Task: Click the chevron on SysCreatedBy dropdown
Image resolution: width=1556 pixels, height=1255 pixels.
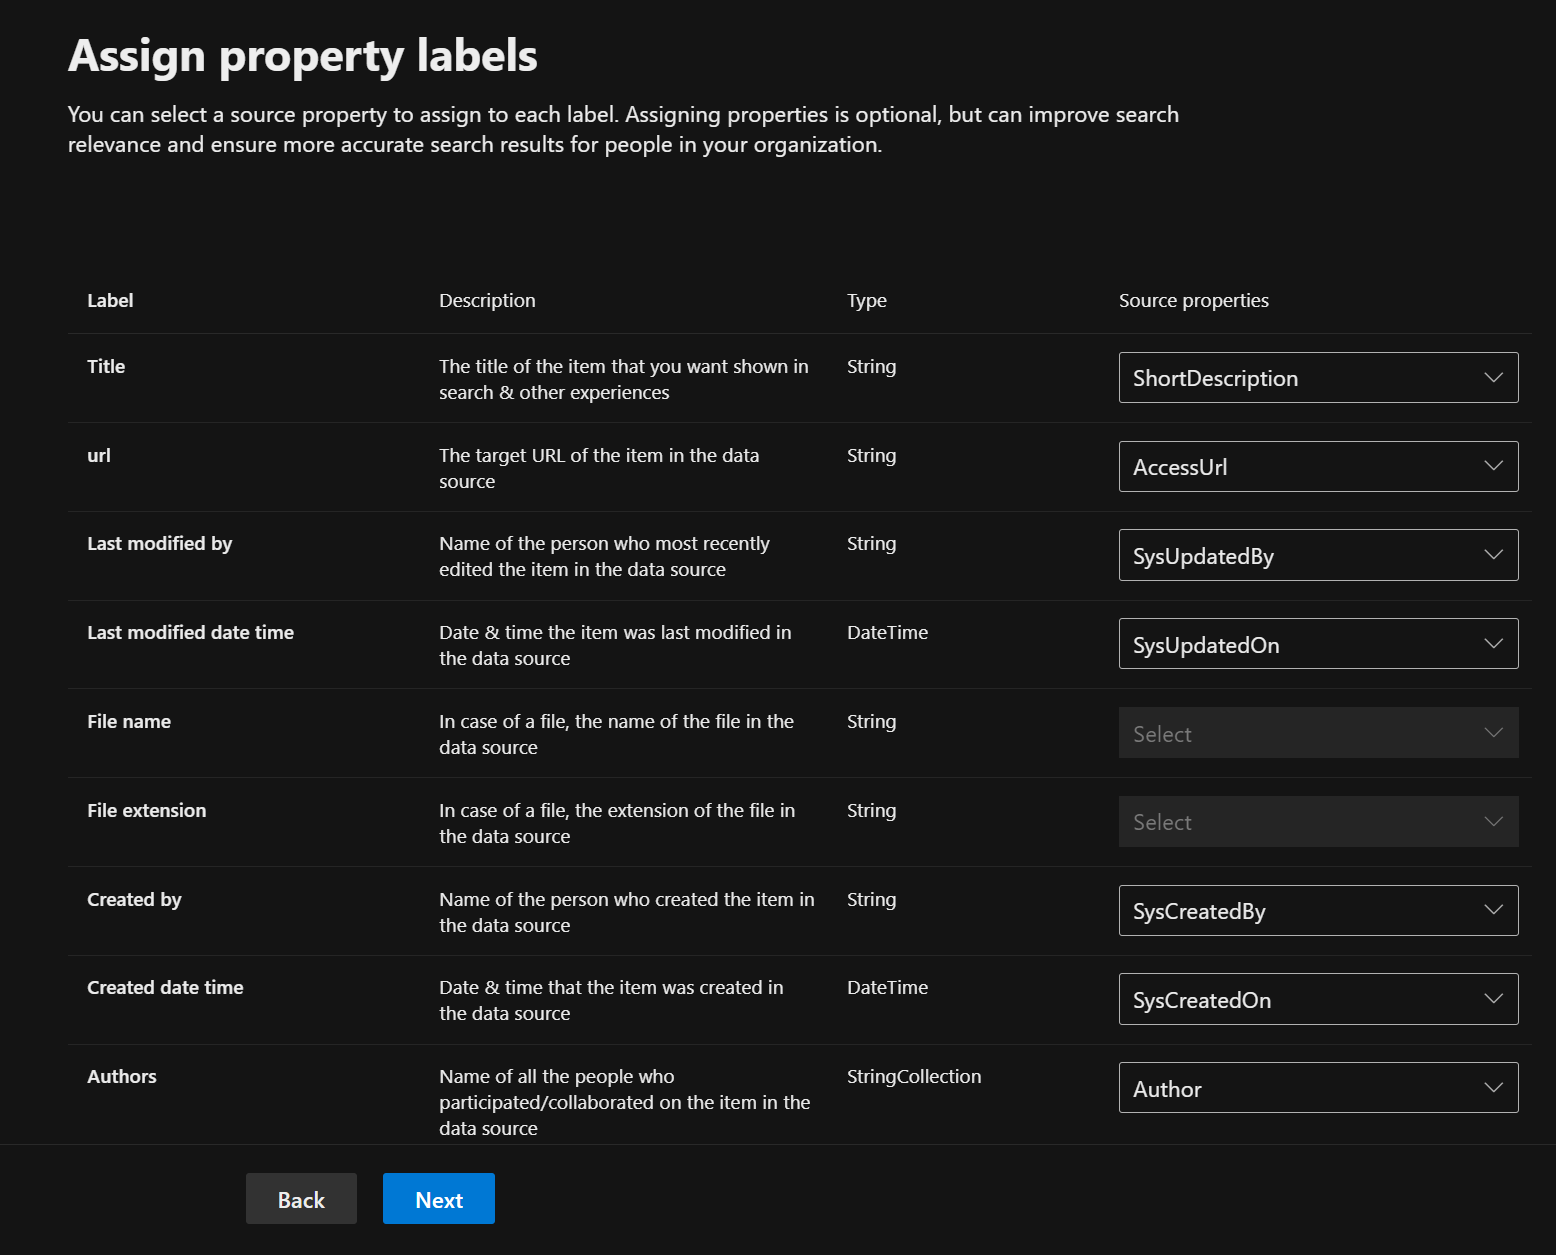Action: [1493, 910]
